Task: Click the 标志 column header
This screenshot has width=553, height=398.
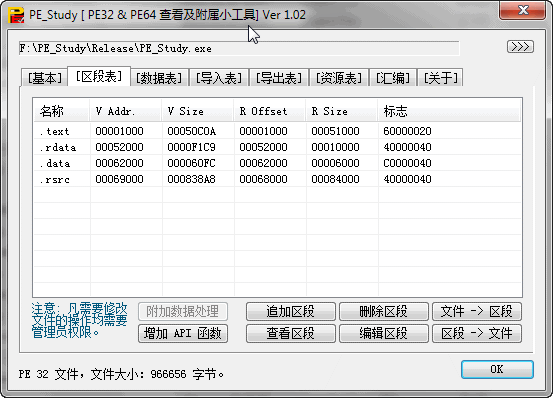Action: tap(449, 111)
